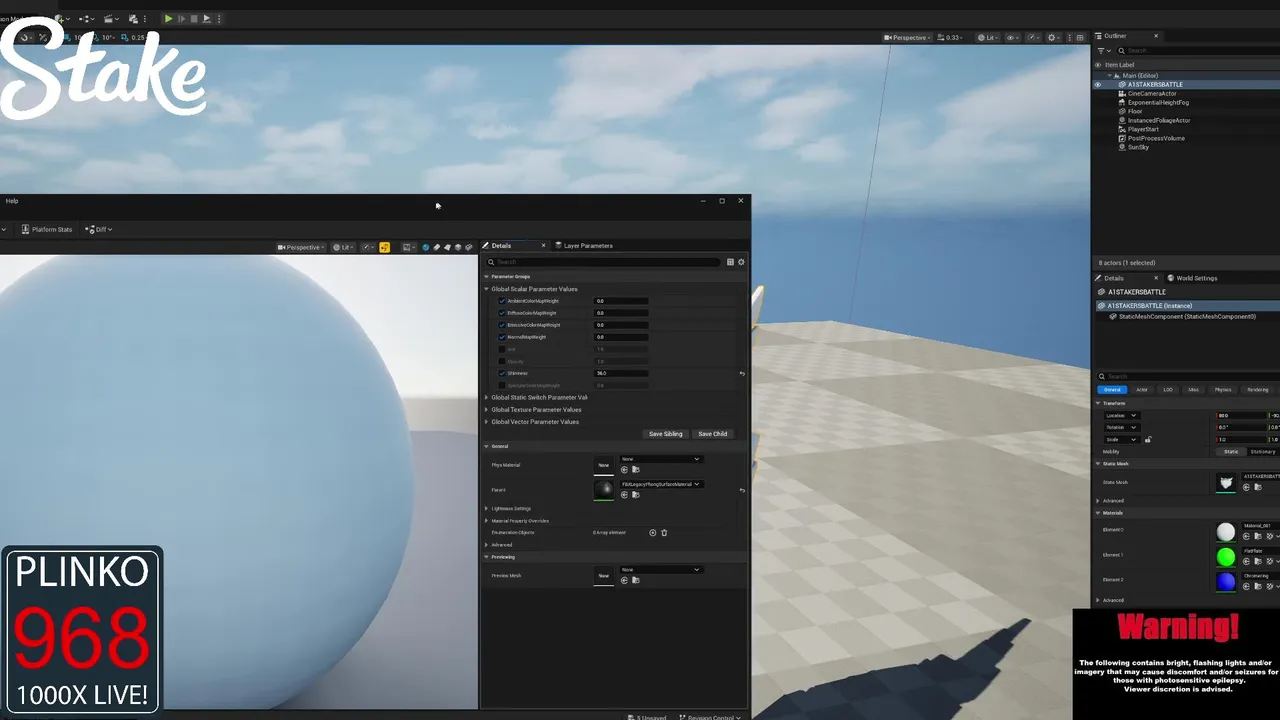The image size is (1280, 720).
Task: Click material Details search field
Action: coord(602,262)
